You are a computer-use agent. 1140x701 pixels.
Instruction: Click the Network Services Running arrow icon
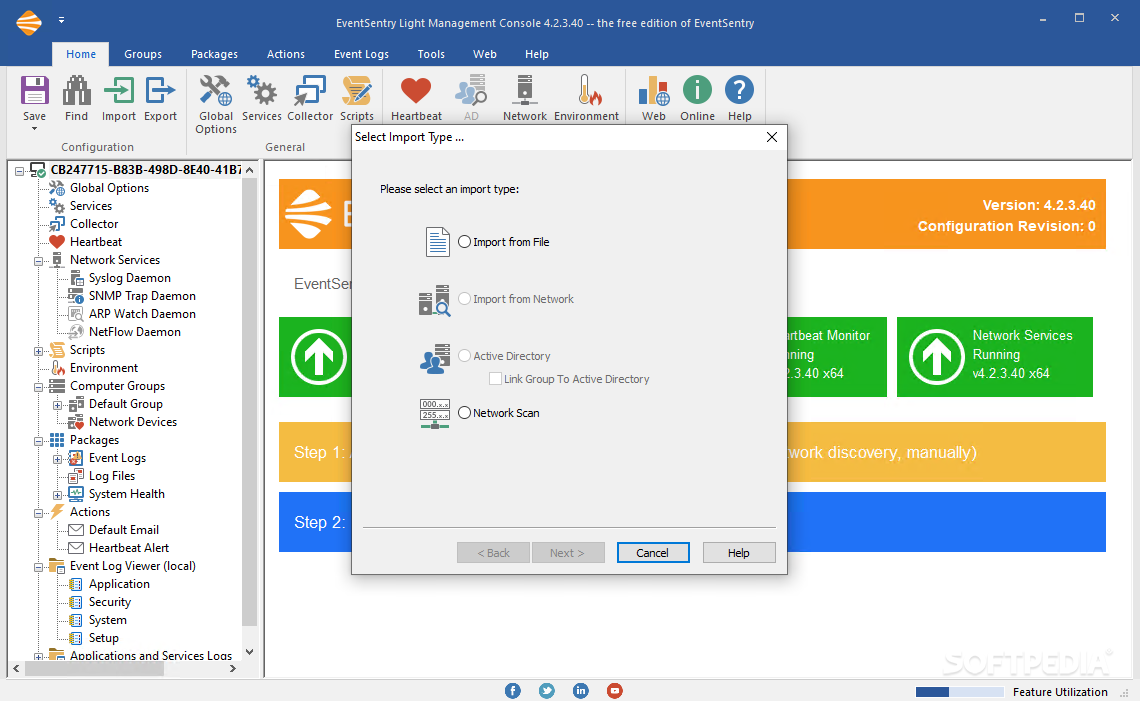coord(936,357)
